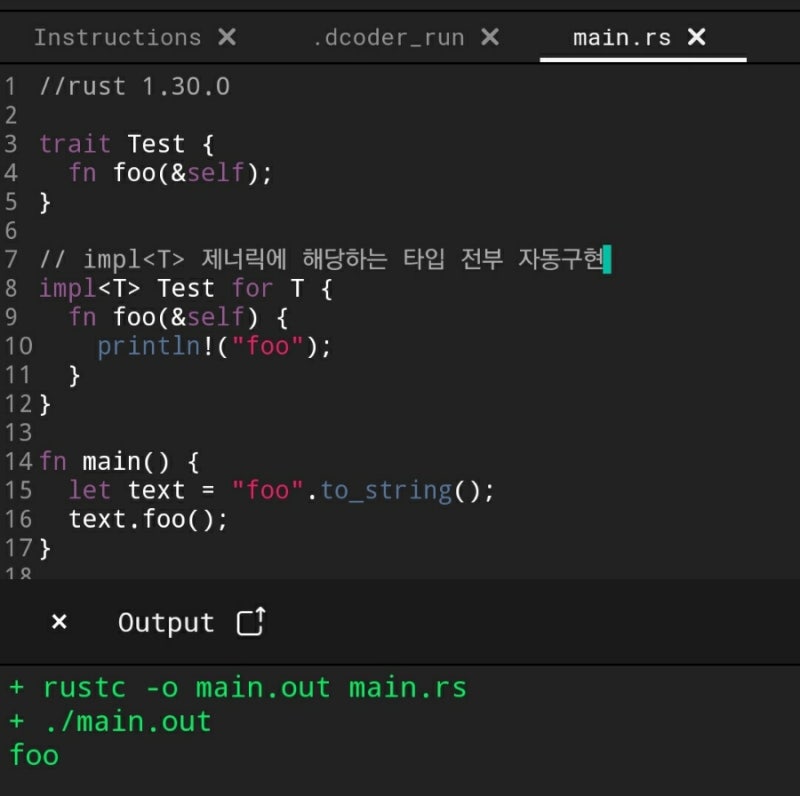Open the .dcoder_run tab
This screenshot has width=800, height=796.
click(x=388, y=37)
